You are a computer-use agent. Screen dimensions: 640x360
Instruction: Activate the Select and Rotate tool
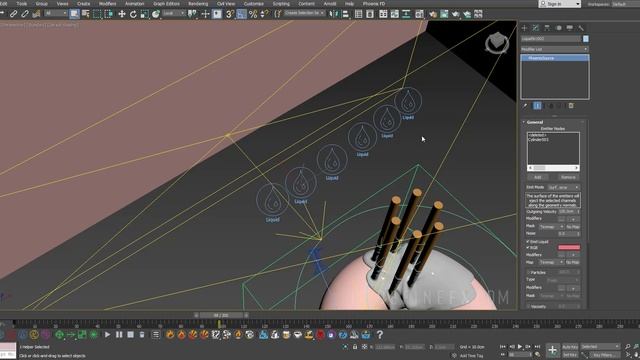pyautogui.click(x=133, y=14)
